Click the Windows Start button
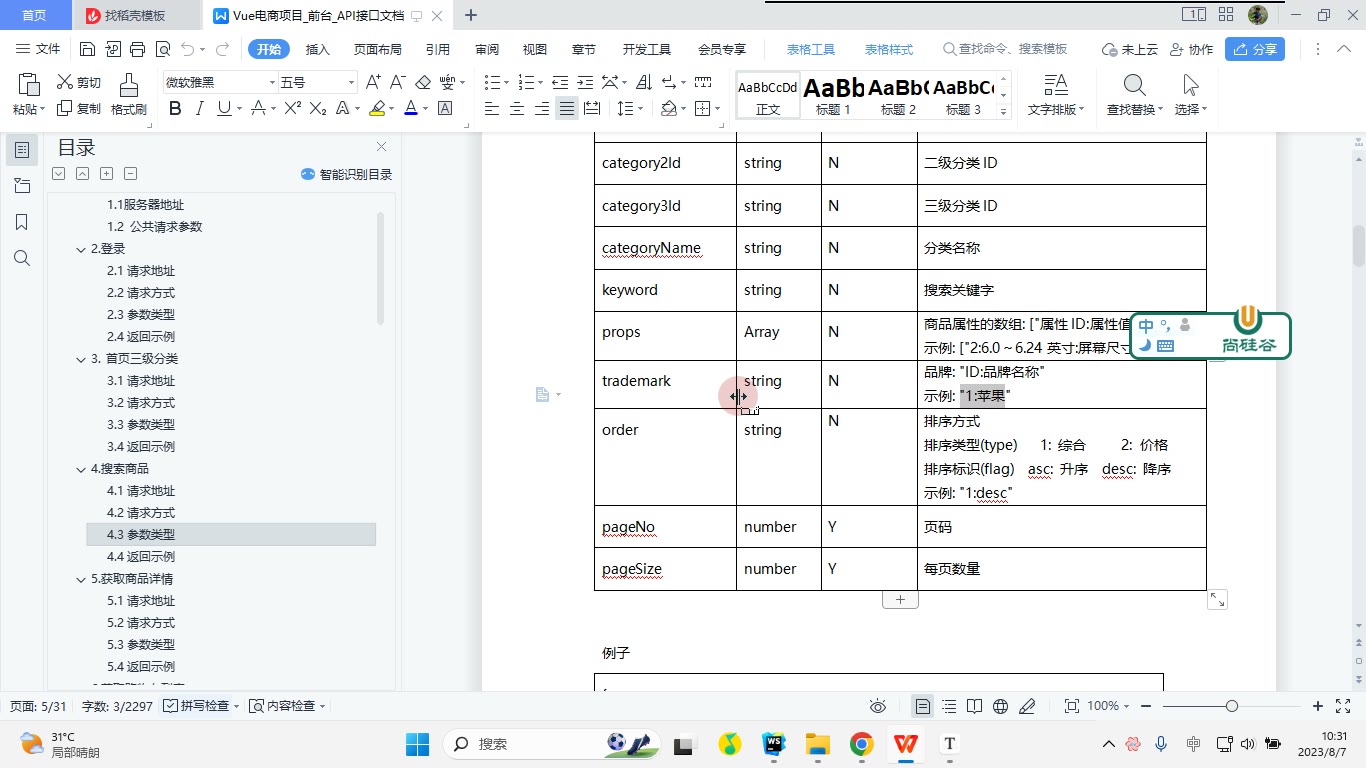This screenshot has height=768, width=1366. click(x=418, y=744)
